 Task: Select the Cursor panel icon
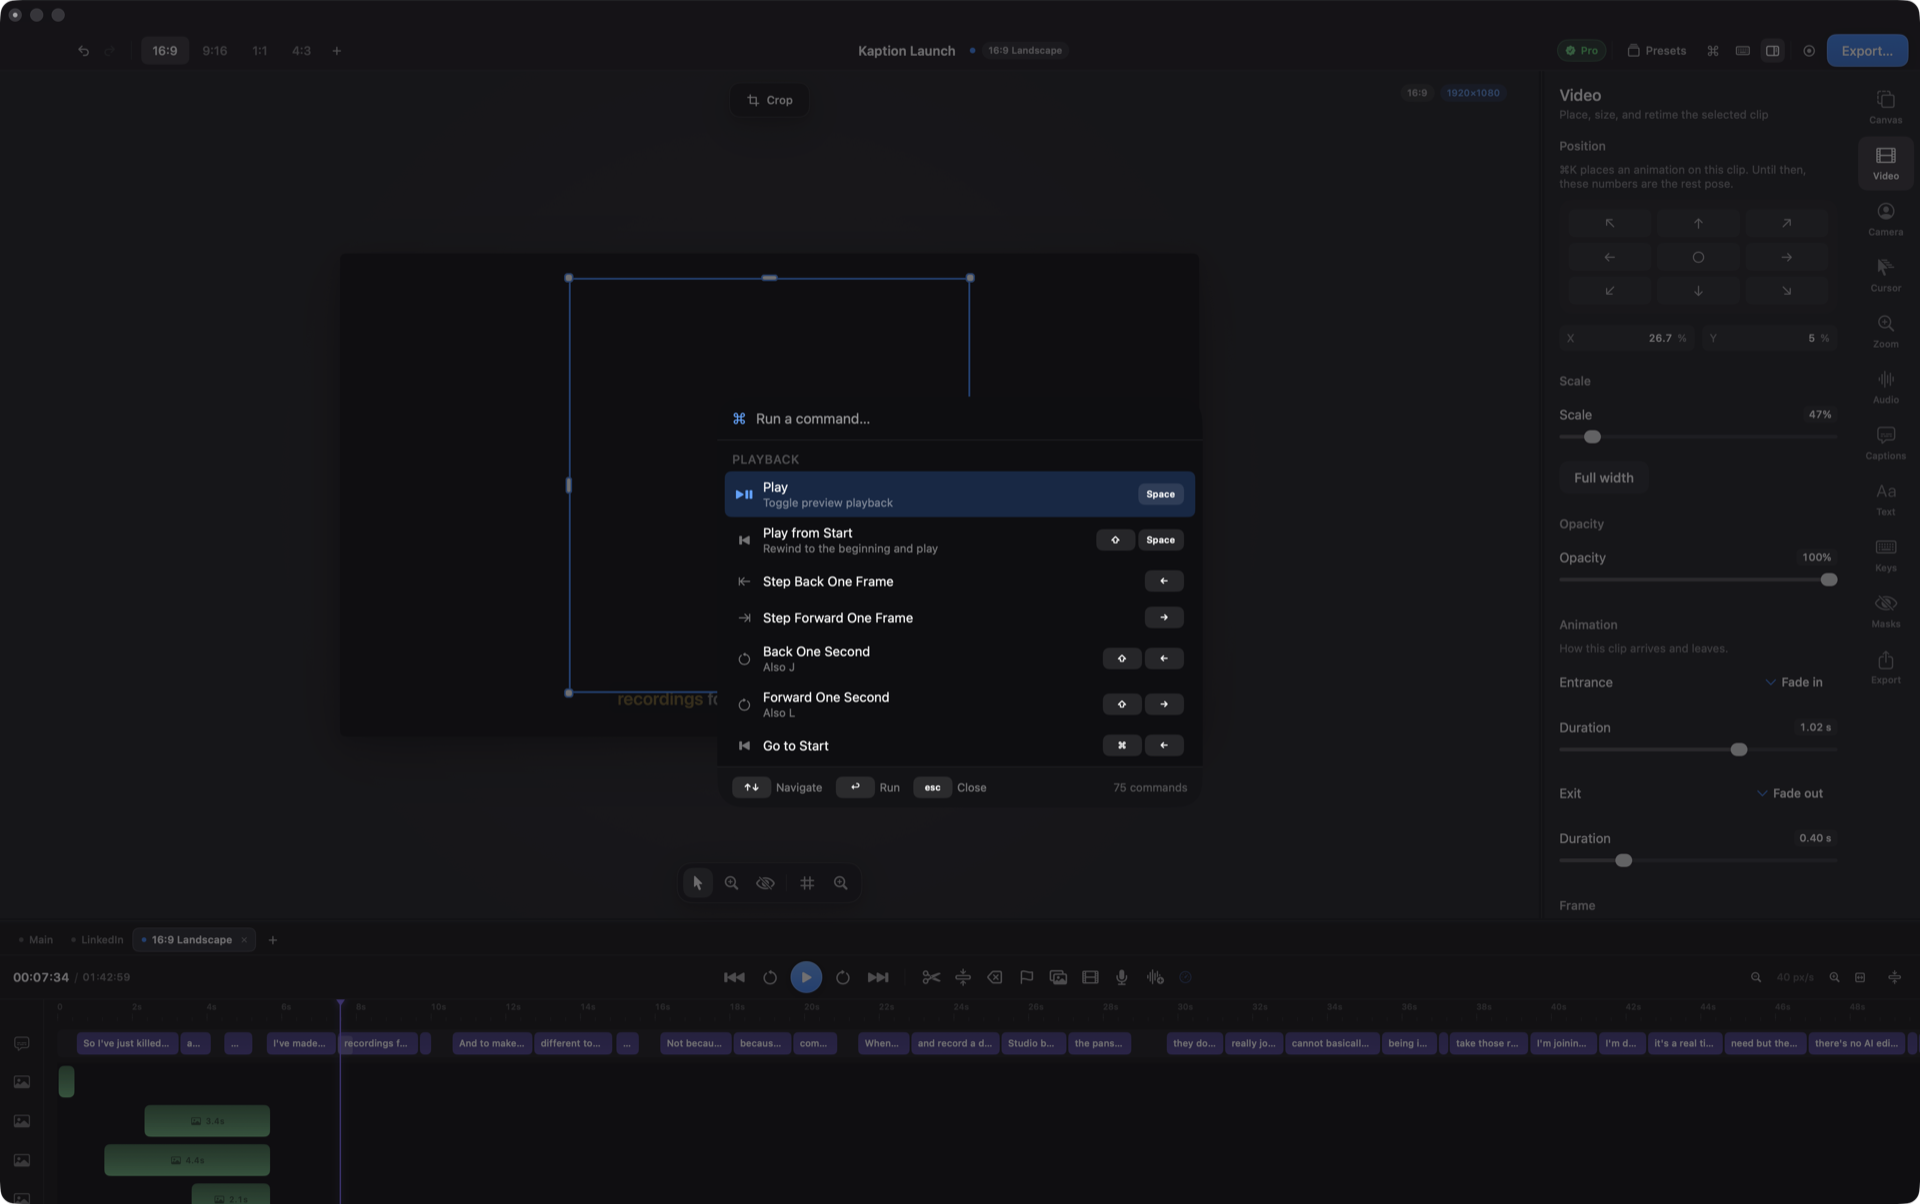(x=1885, y=274)
